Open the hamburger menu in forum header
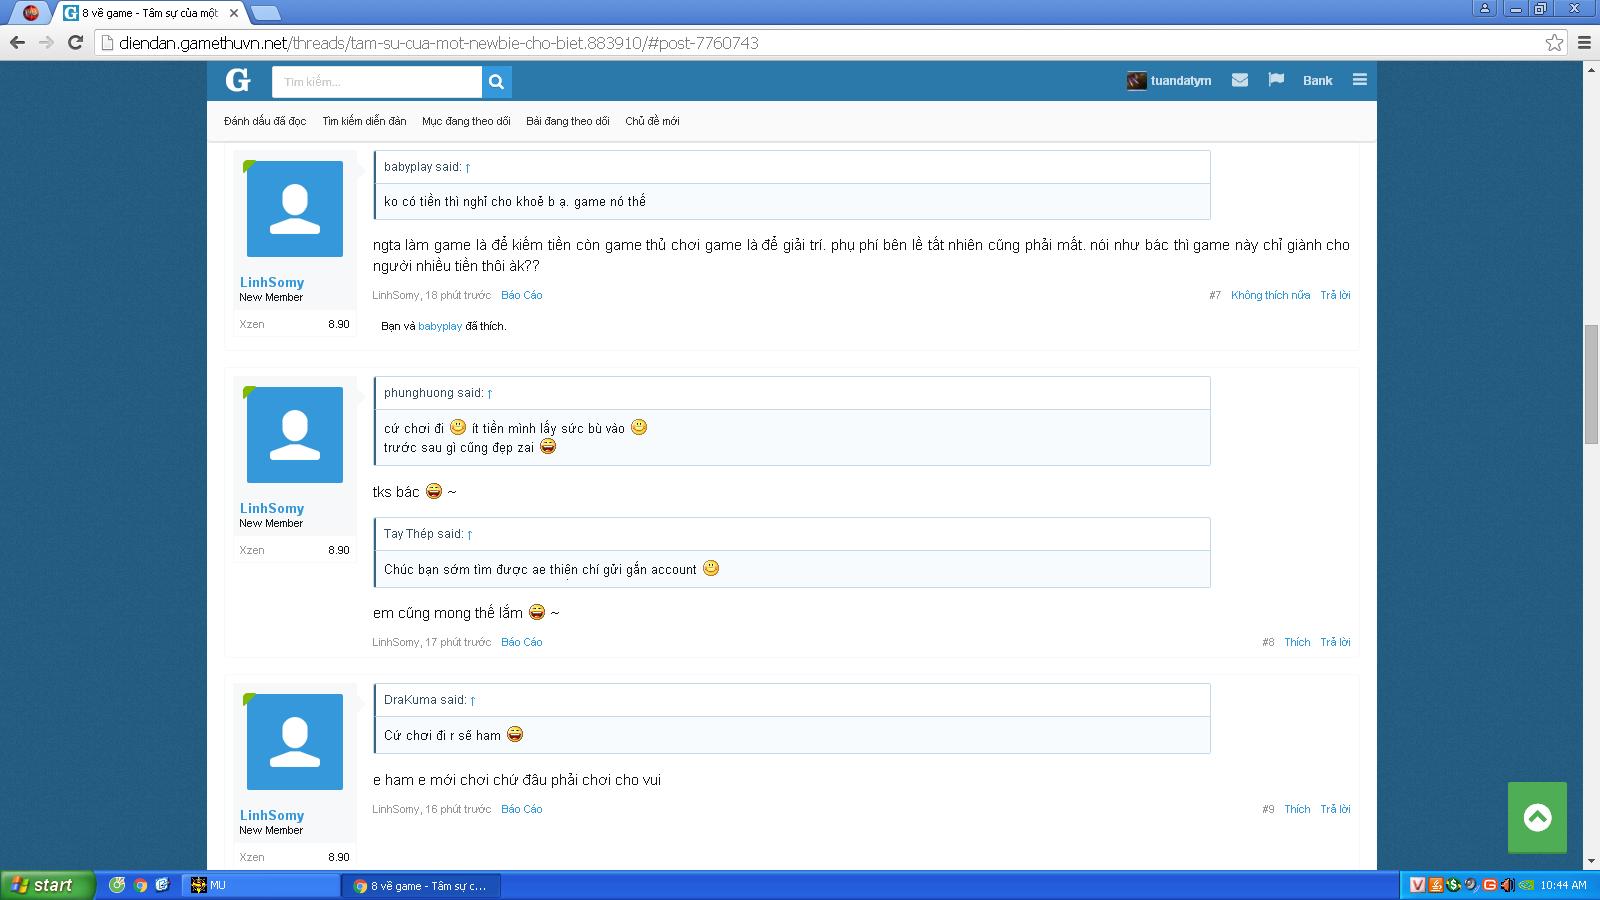Screen dimensions: 1600x900 click(1359, 80)
